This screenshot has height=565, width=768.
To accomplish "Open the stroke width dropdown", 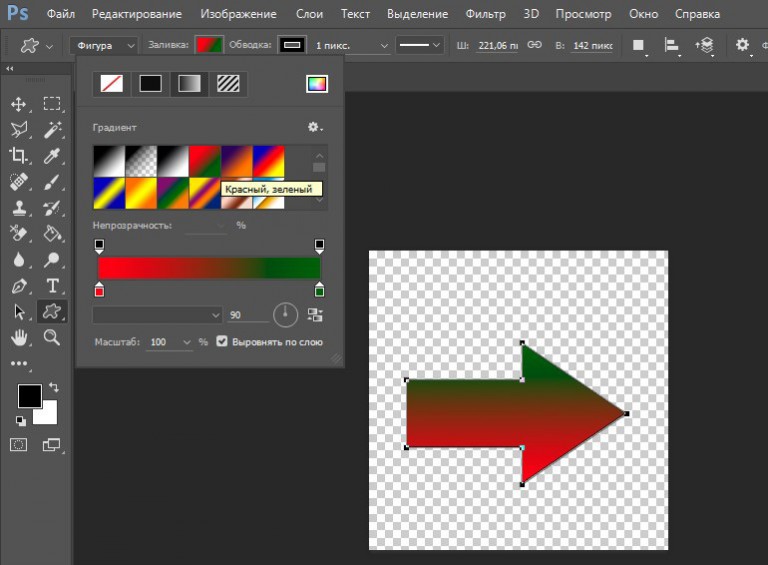I will point(384,46).
